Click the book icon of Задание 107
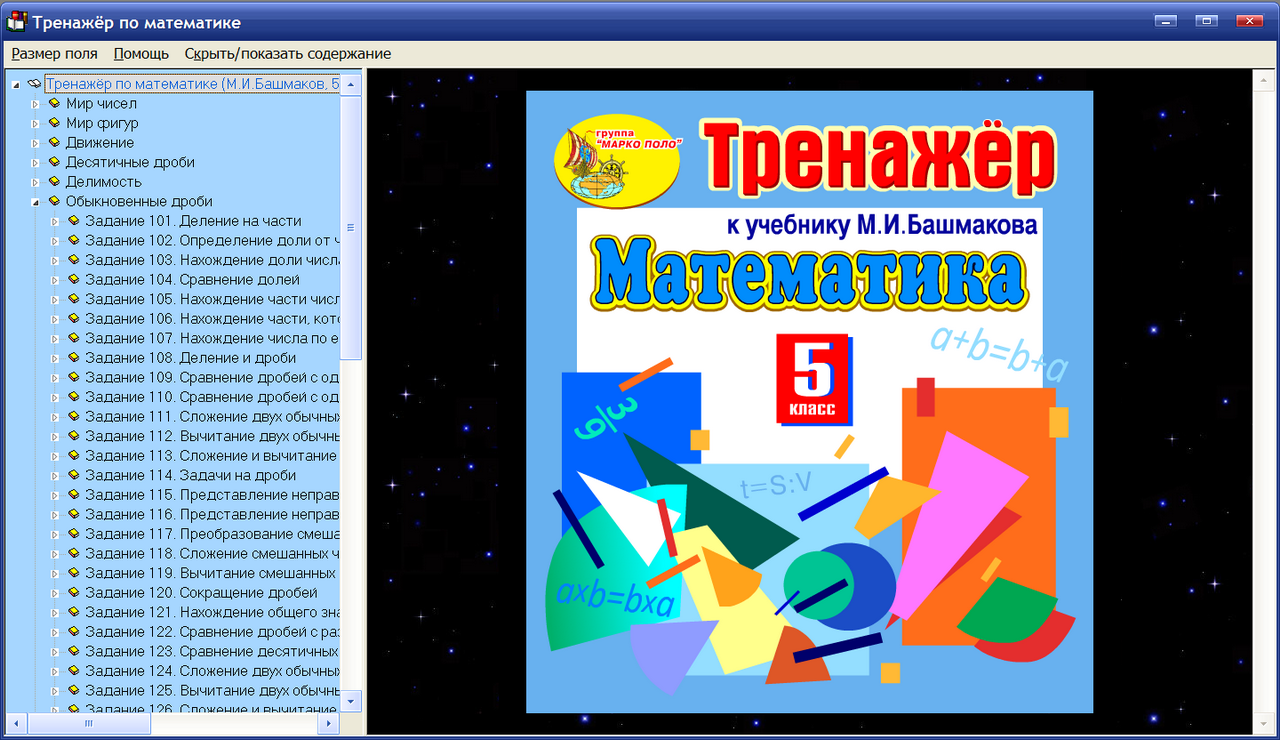The height and width of the screenshot is (740, 1280). (73, 338)
